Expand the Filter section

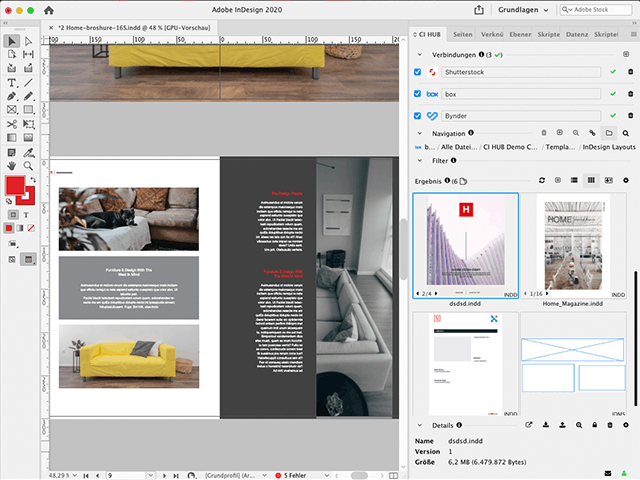(x=420, y=160)
